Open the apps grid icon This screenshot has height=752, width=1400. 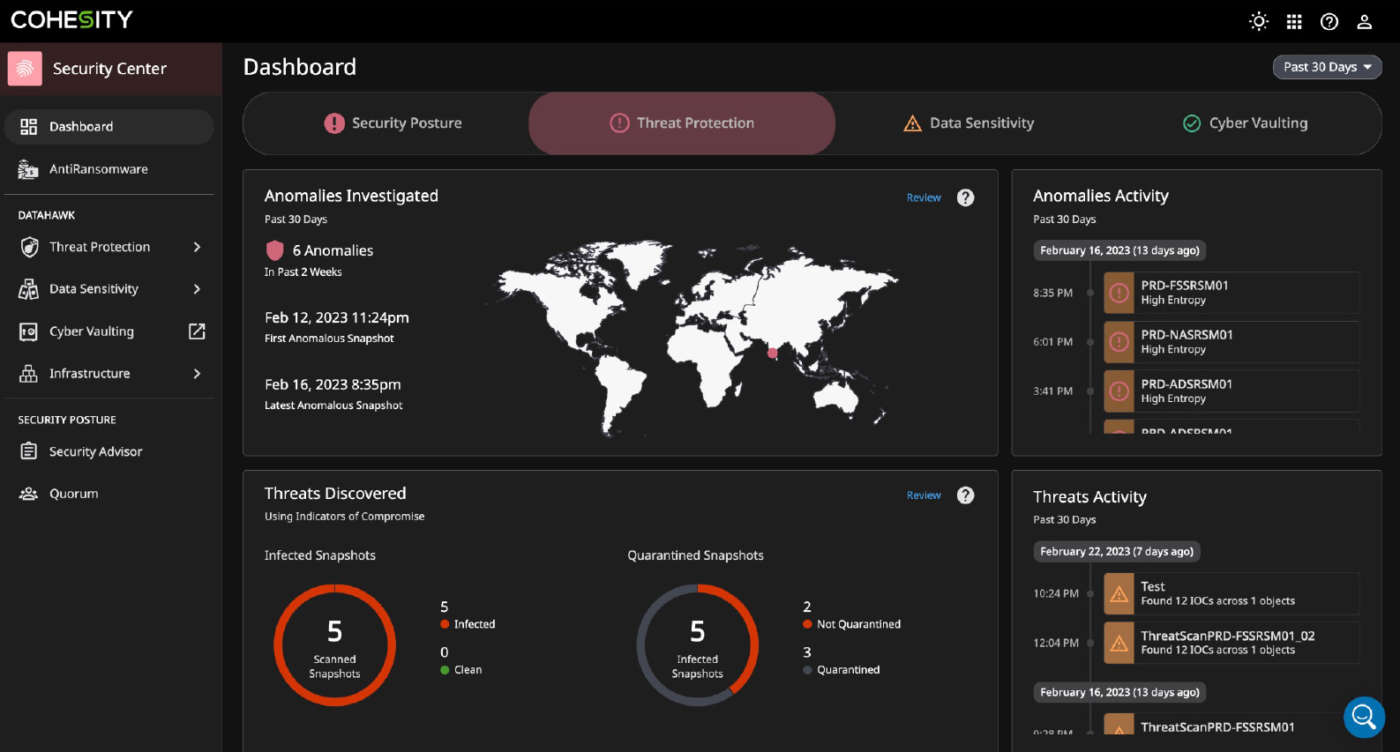pyautogui.click(x=1294, y=21)
